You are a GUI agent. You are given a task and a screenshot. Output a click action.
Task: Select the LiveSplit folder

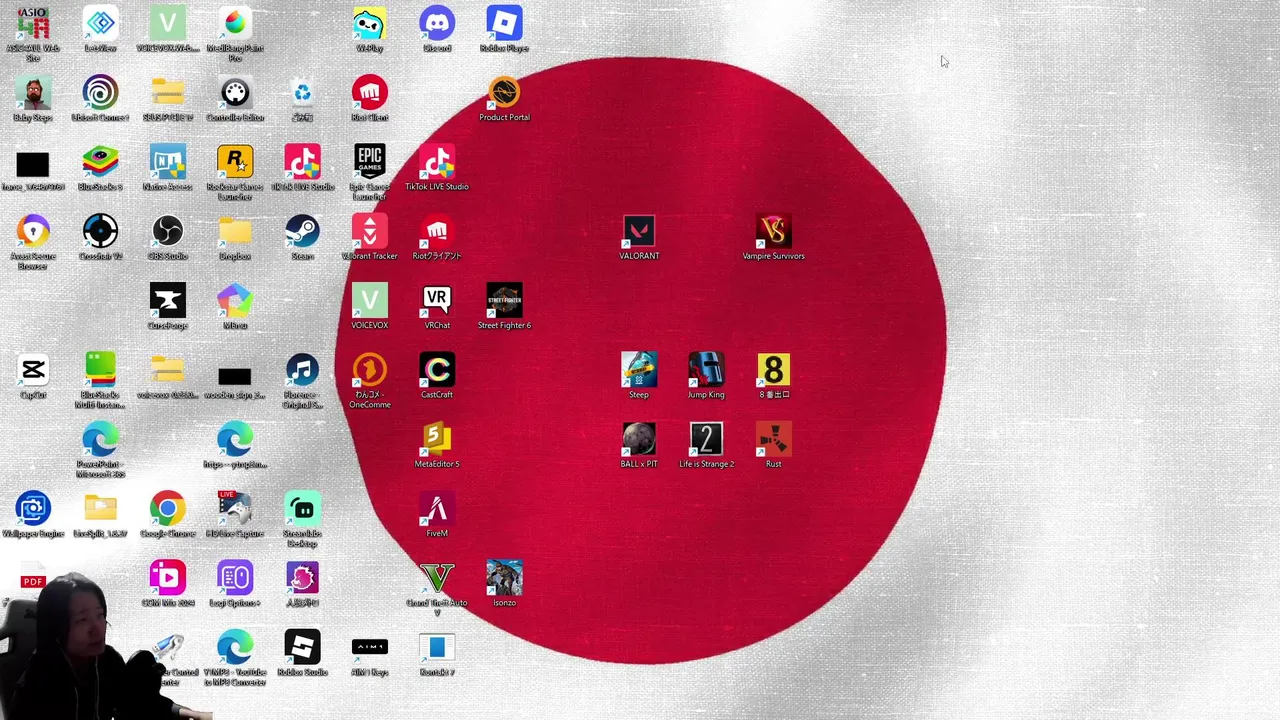coord(100,509)
